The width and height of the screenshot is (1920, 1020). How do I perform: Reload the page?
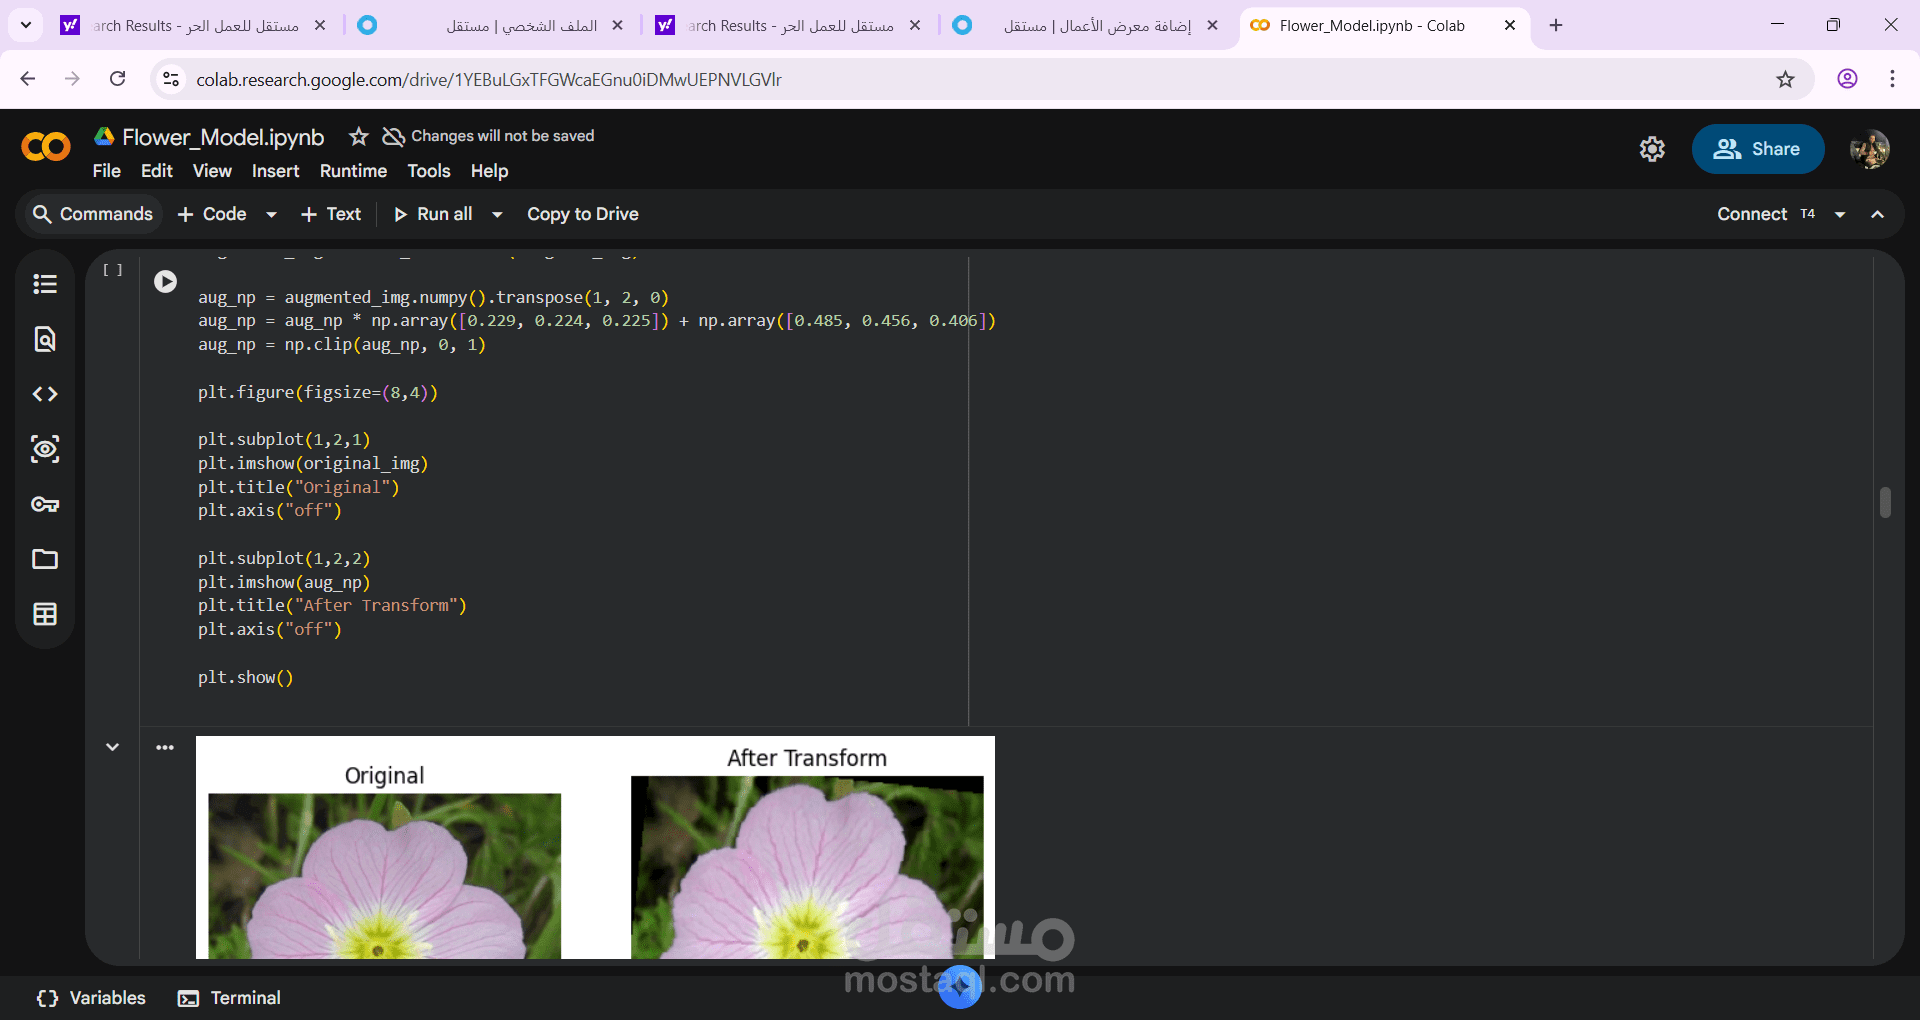tap(117, 79)
